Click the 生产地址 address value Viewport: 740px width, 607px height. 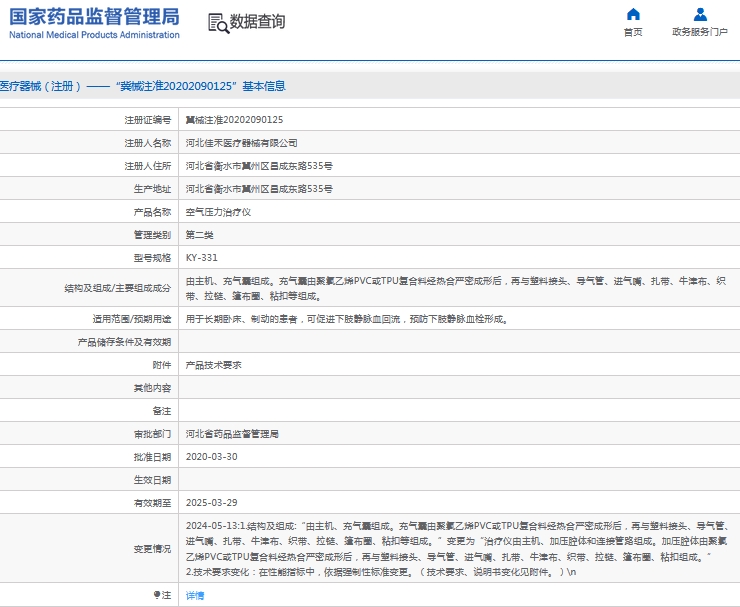(259, 189)
